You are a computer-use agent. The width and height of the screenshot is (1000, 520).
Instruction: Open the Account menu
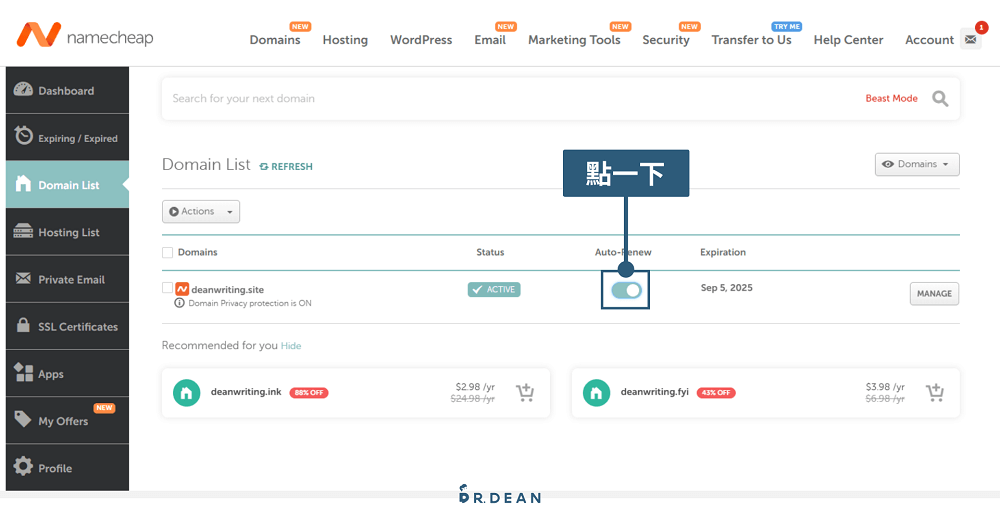[x=929, y=40]
